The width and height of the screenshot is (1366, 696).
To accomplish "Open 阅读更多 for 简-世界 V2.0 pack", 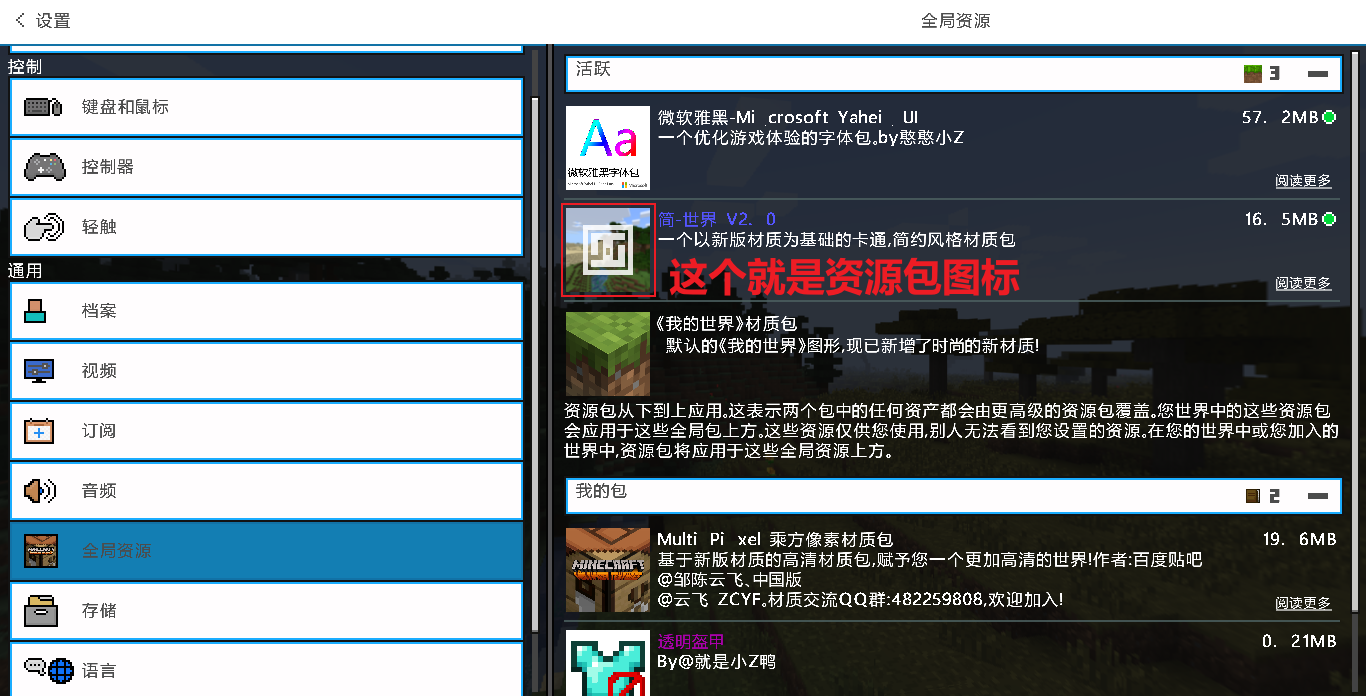I will coord(1303,283).
